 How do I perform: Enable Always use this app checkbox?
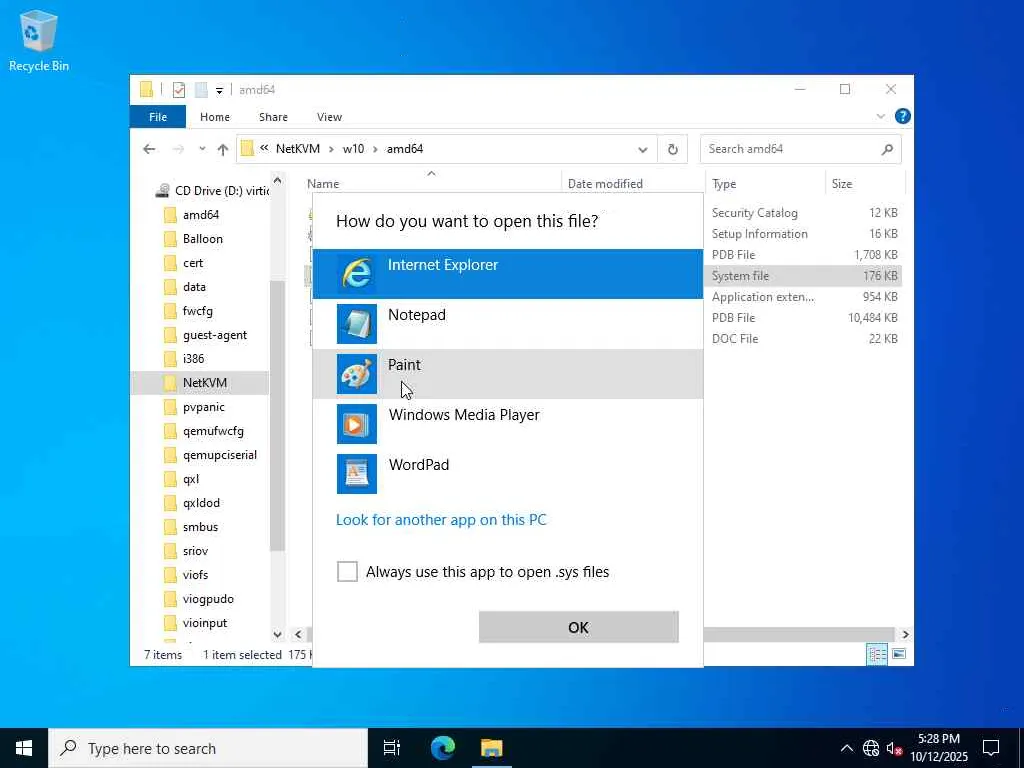click(347, 571)
